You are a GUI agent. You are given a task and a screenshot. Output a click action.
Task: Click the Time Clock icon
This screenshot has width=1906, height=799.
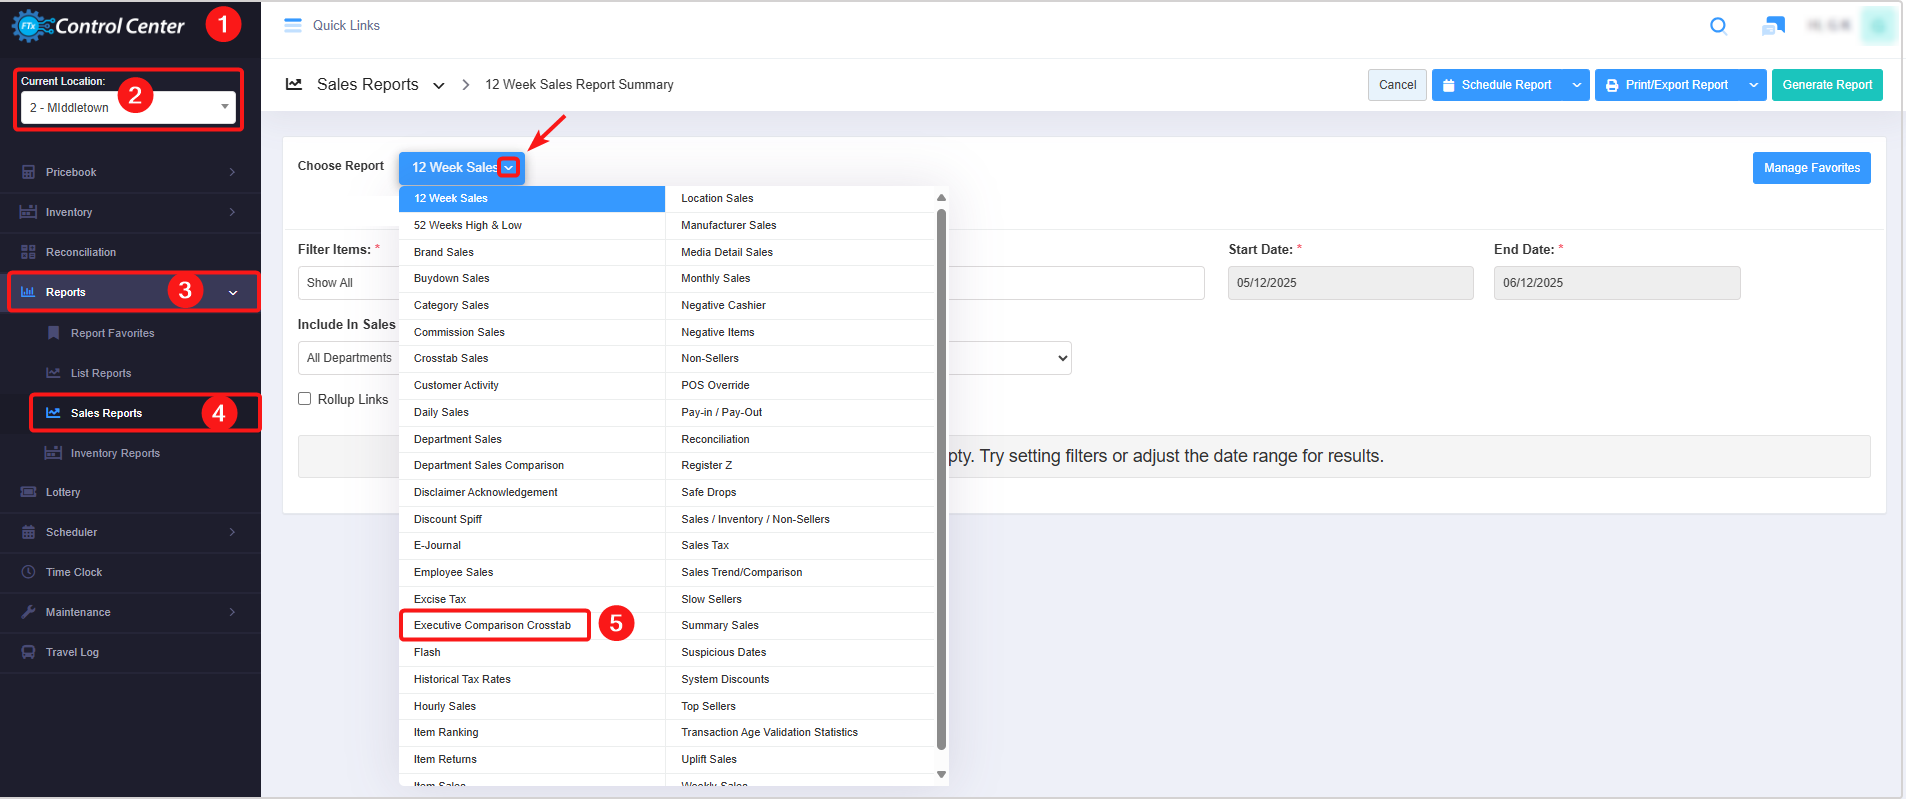click(x=28, y=572)
